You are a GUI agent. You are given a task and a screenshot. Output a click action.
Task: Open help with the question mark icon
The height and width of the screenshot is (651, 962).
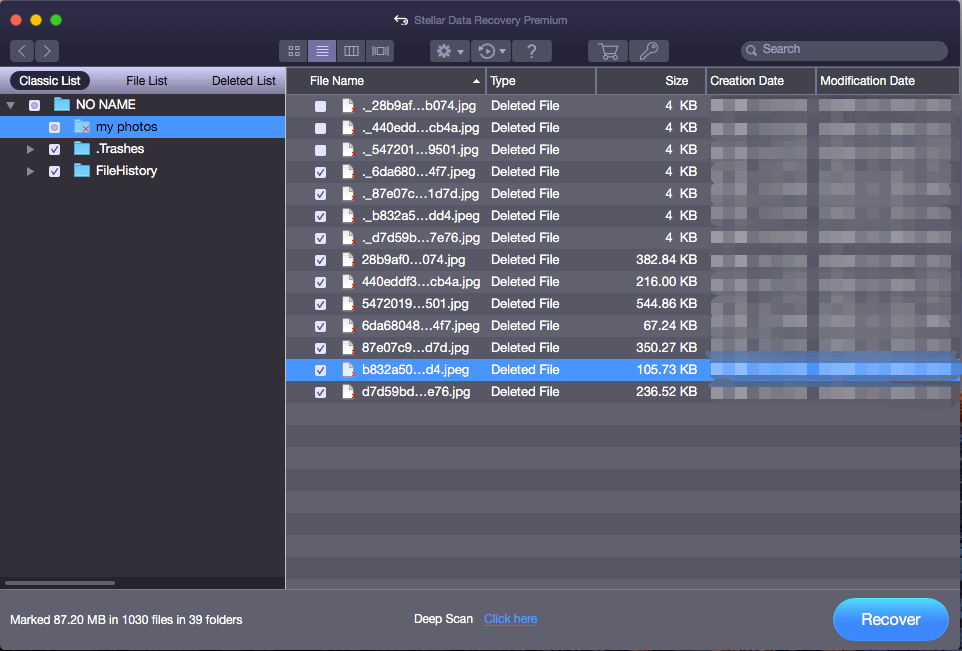coord(532,51)
